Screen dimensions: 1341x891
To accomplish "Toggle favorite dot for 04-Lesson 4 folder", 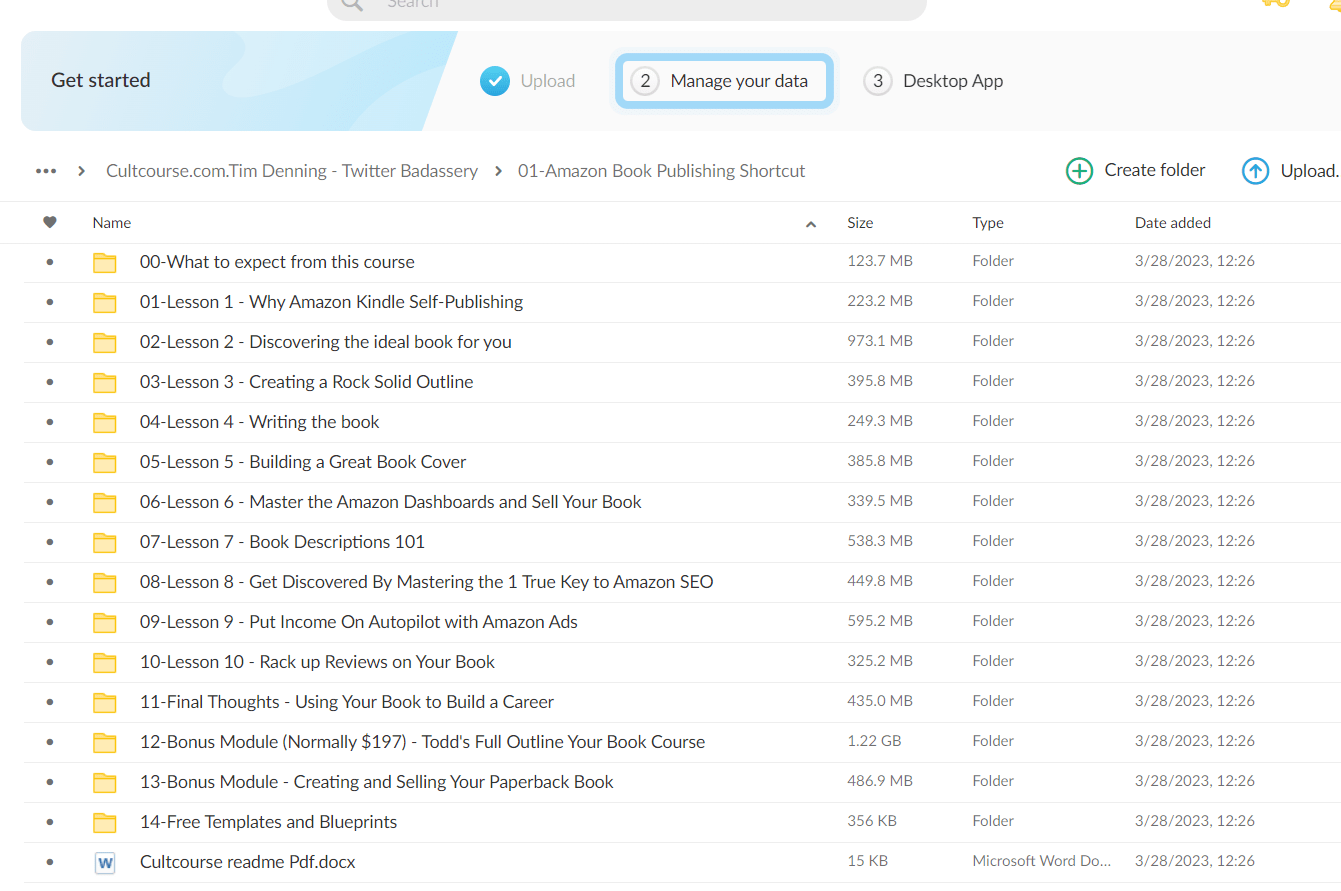I will [50, 422].
